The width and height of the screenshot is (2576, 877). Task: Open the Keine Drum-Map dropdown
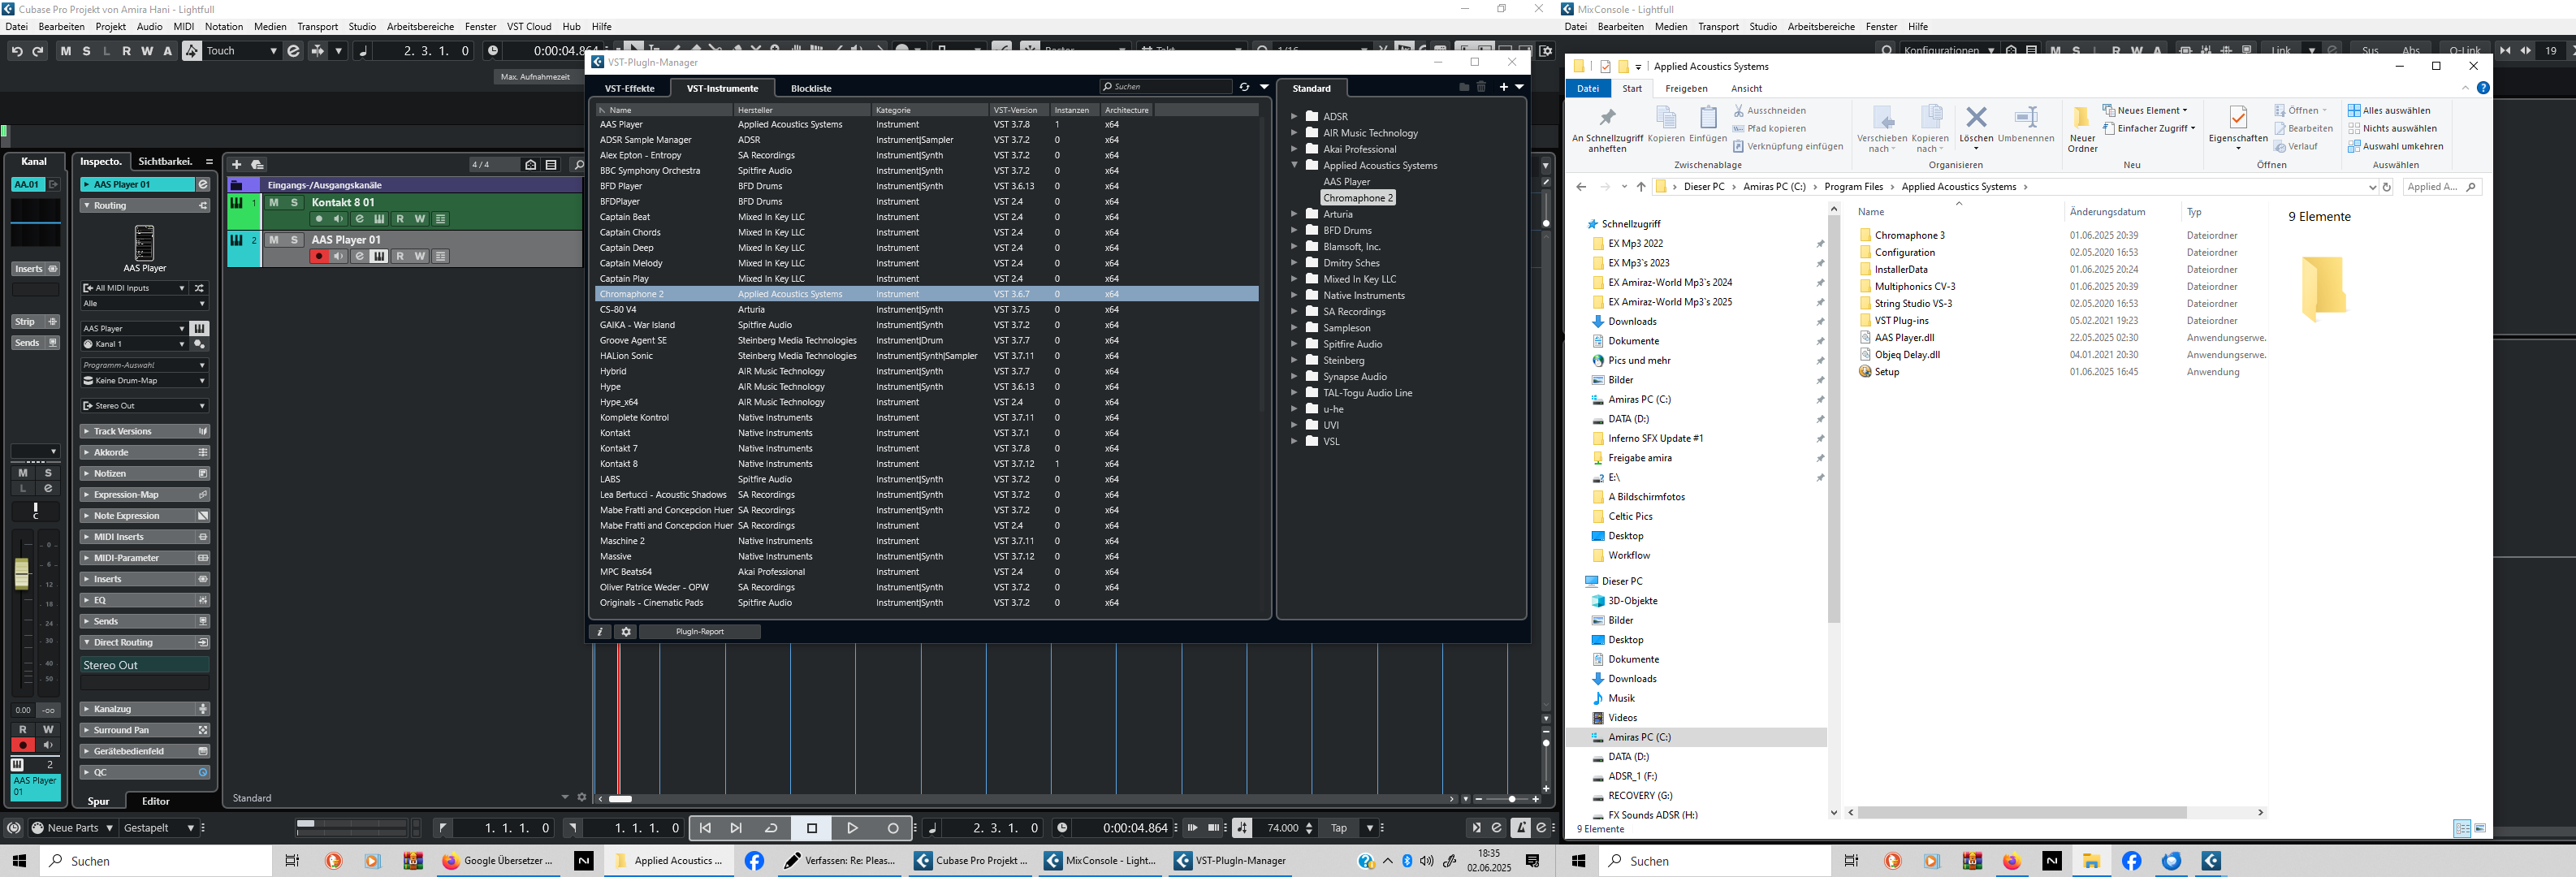(145, 381)
